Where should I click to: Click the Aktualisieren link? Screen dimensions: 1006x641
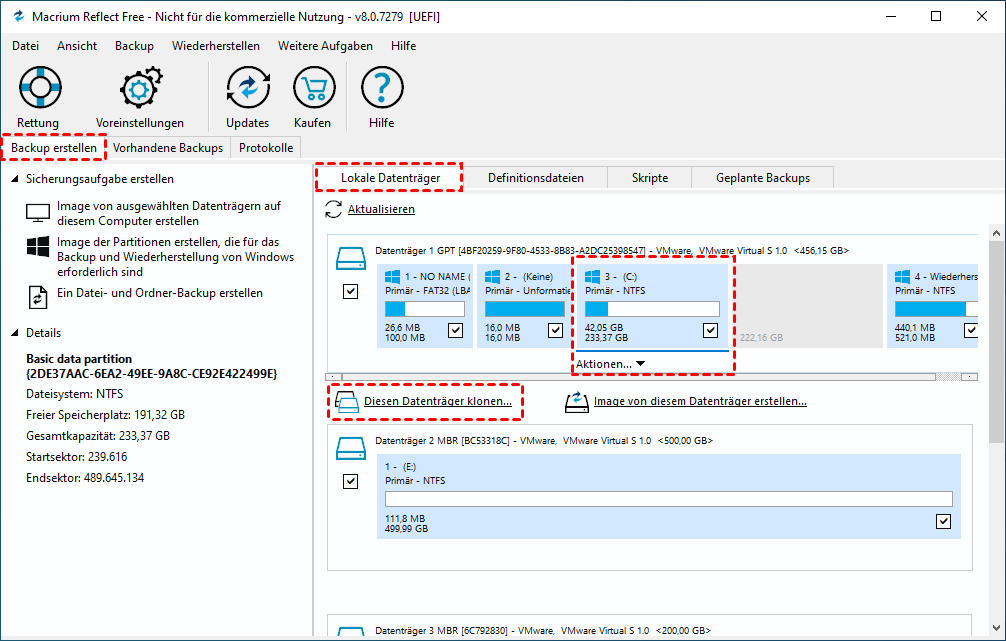pos(381,209)
